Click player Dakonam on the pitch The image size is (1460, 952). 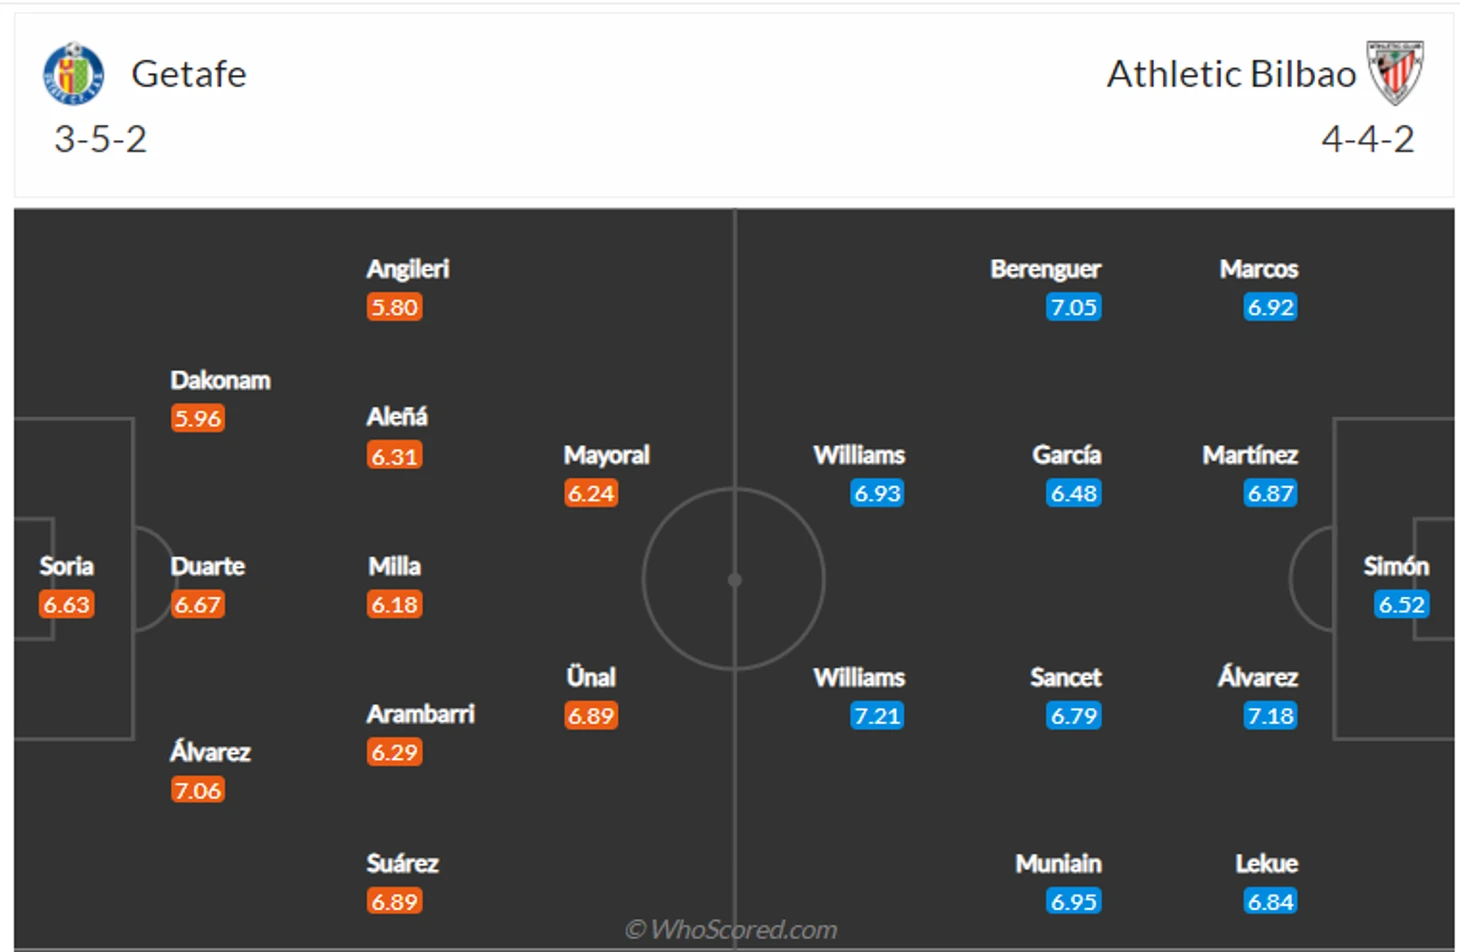pos(220,380)
